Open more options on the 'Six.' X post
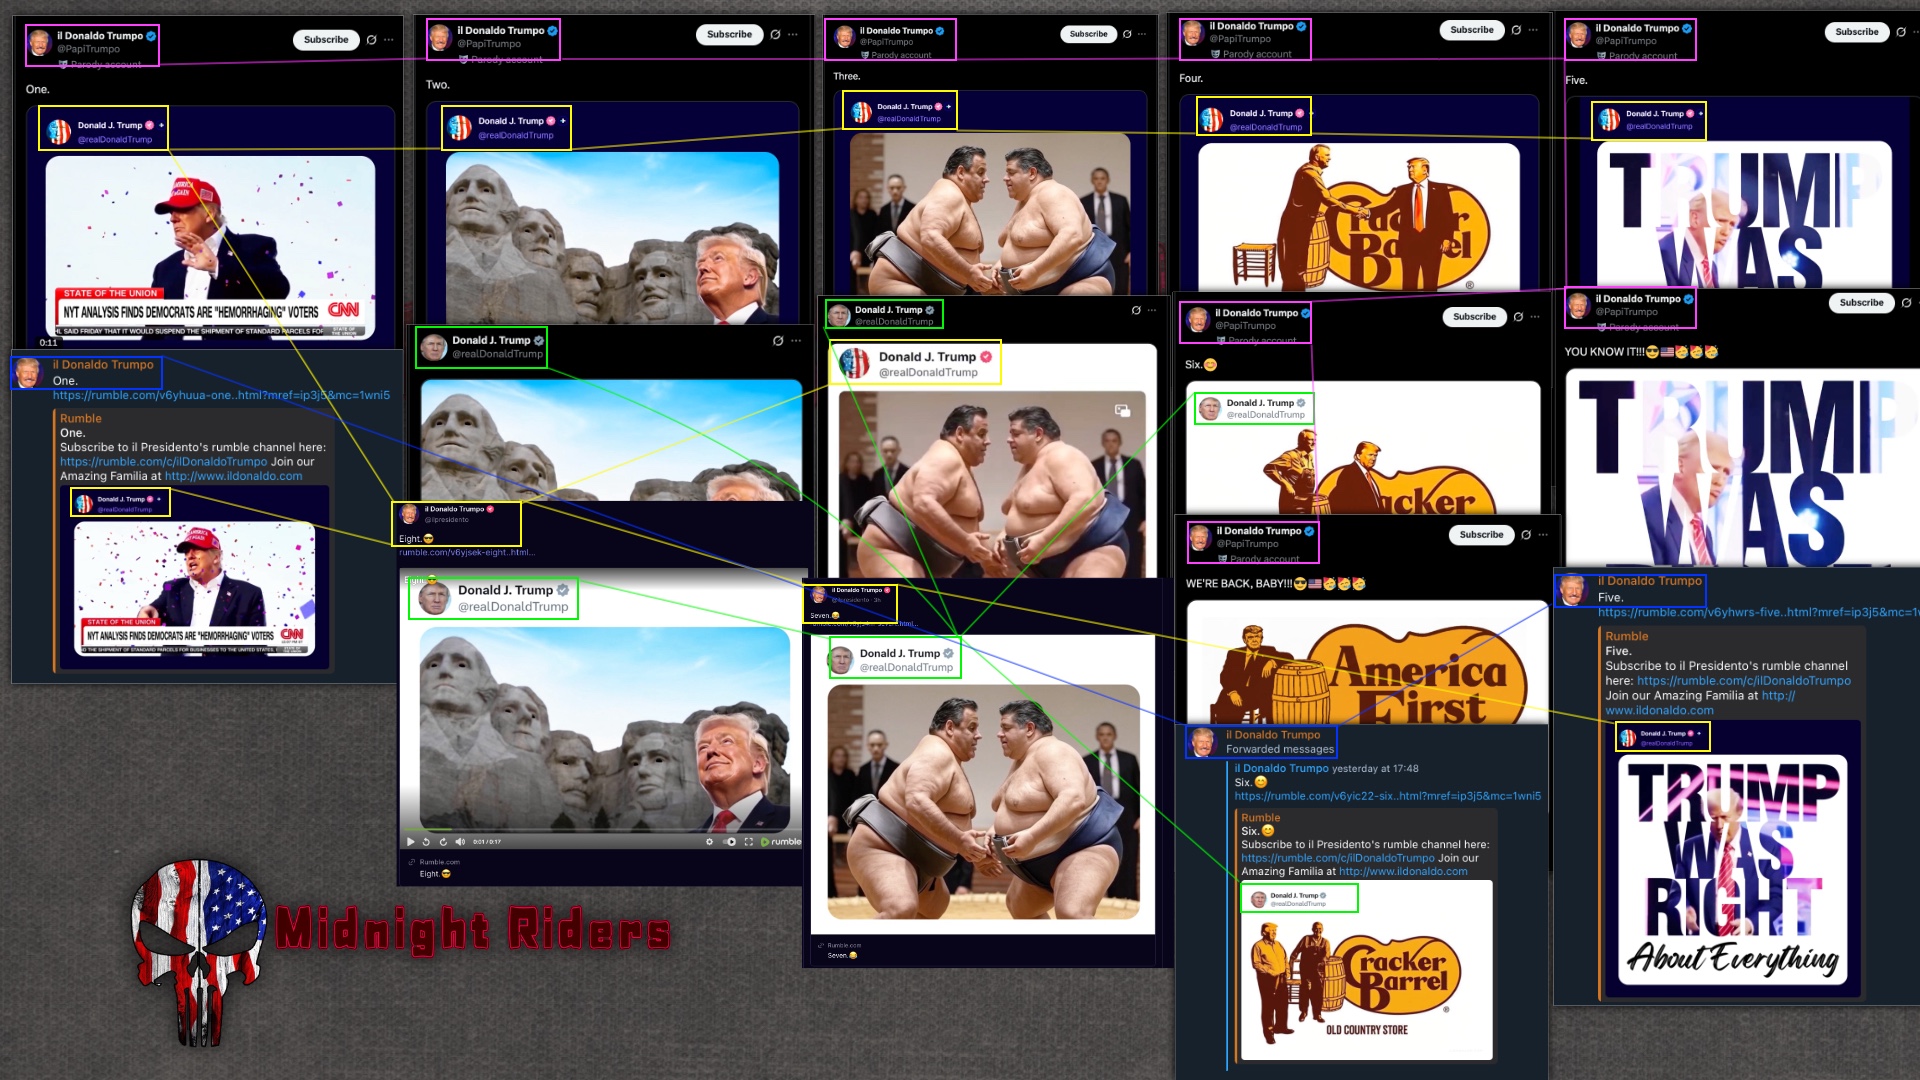Screen dimensions: 1920x1080 coord(1535,317)
